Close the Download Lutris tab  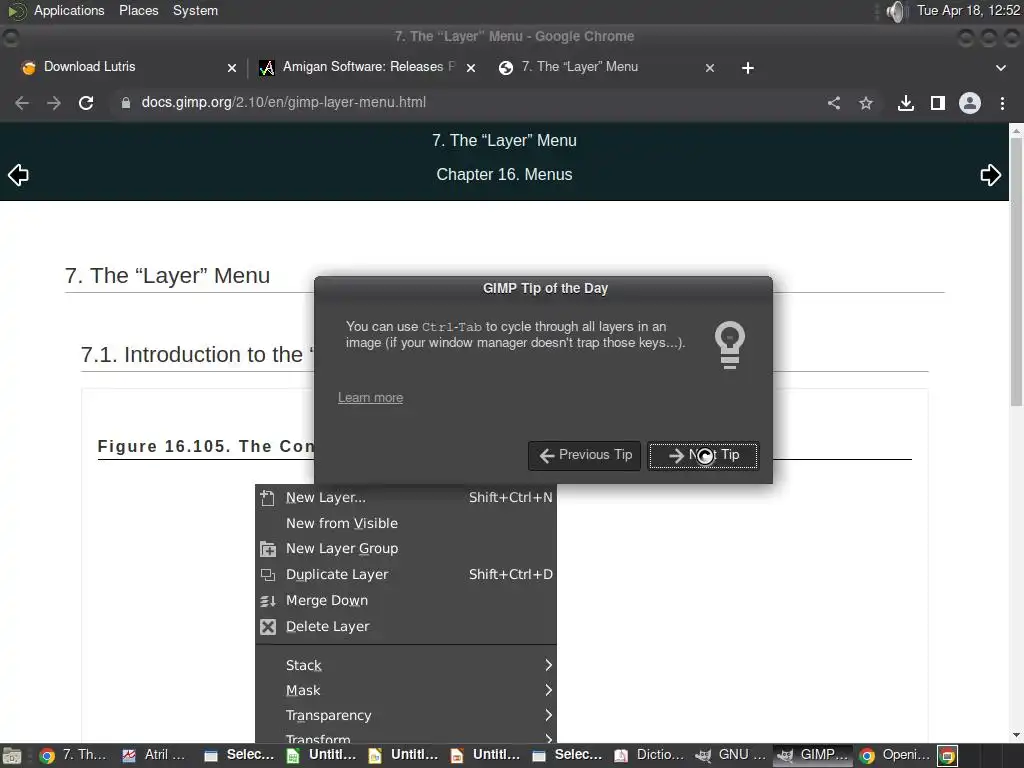[232, 68]
